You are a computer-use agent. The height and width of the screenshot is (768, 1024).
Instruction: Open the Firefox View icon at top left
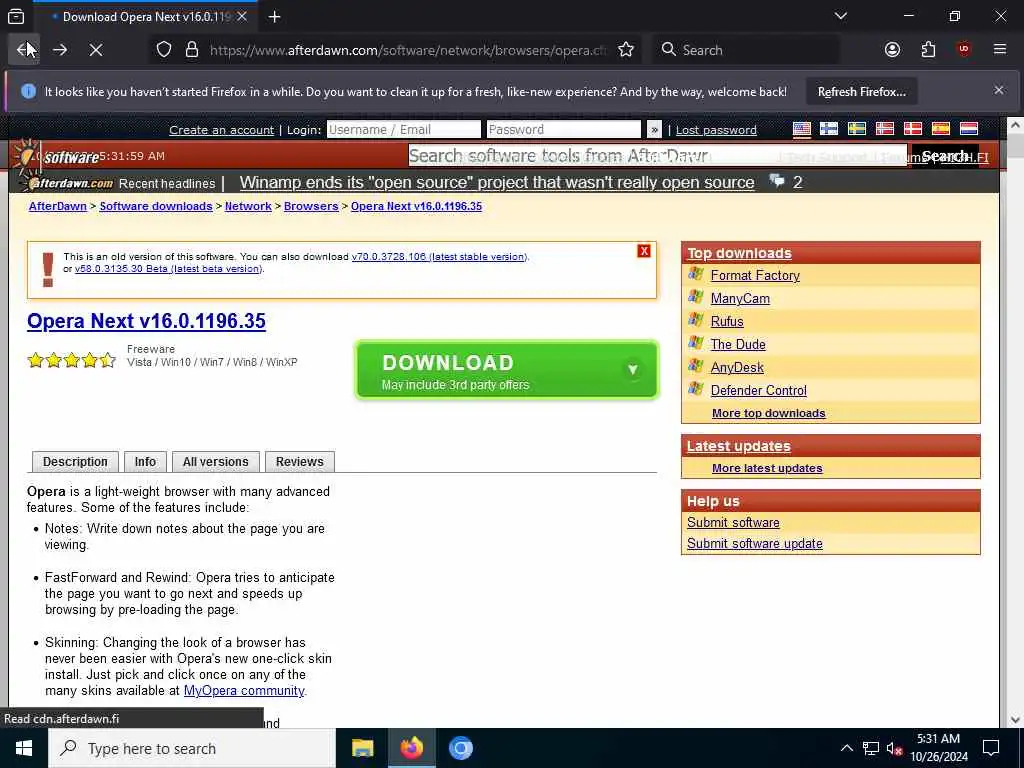[16, 16]
